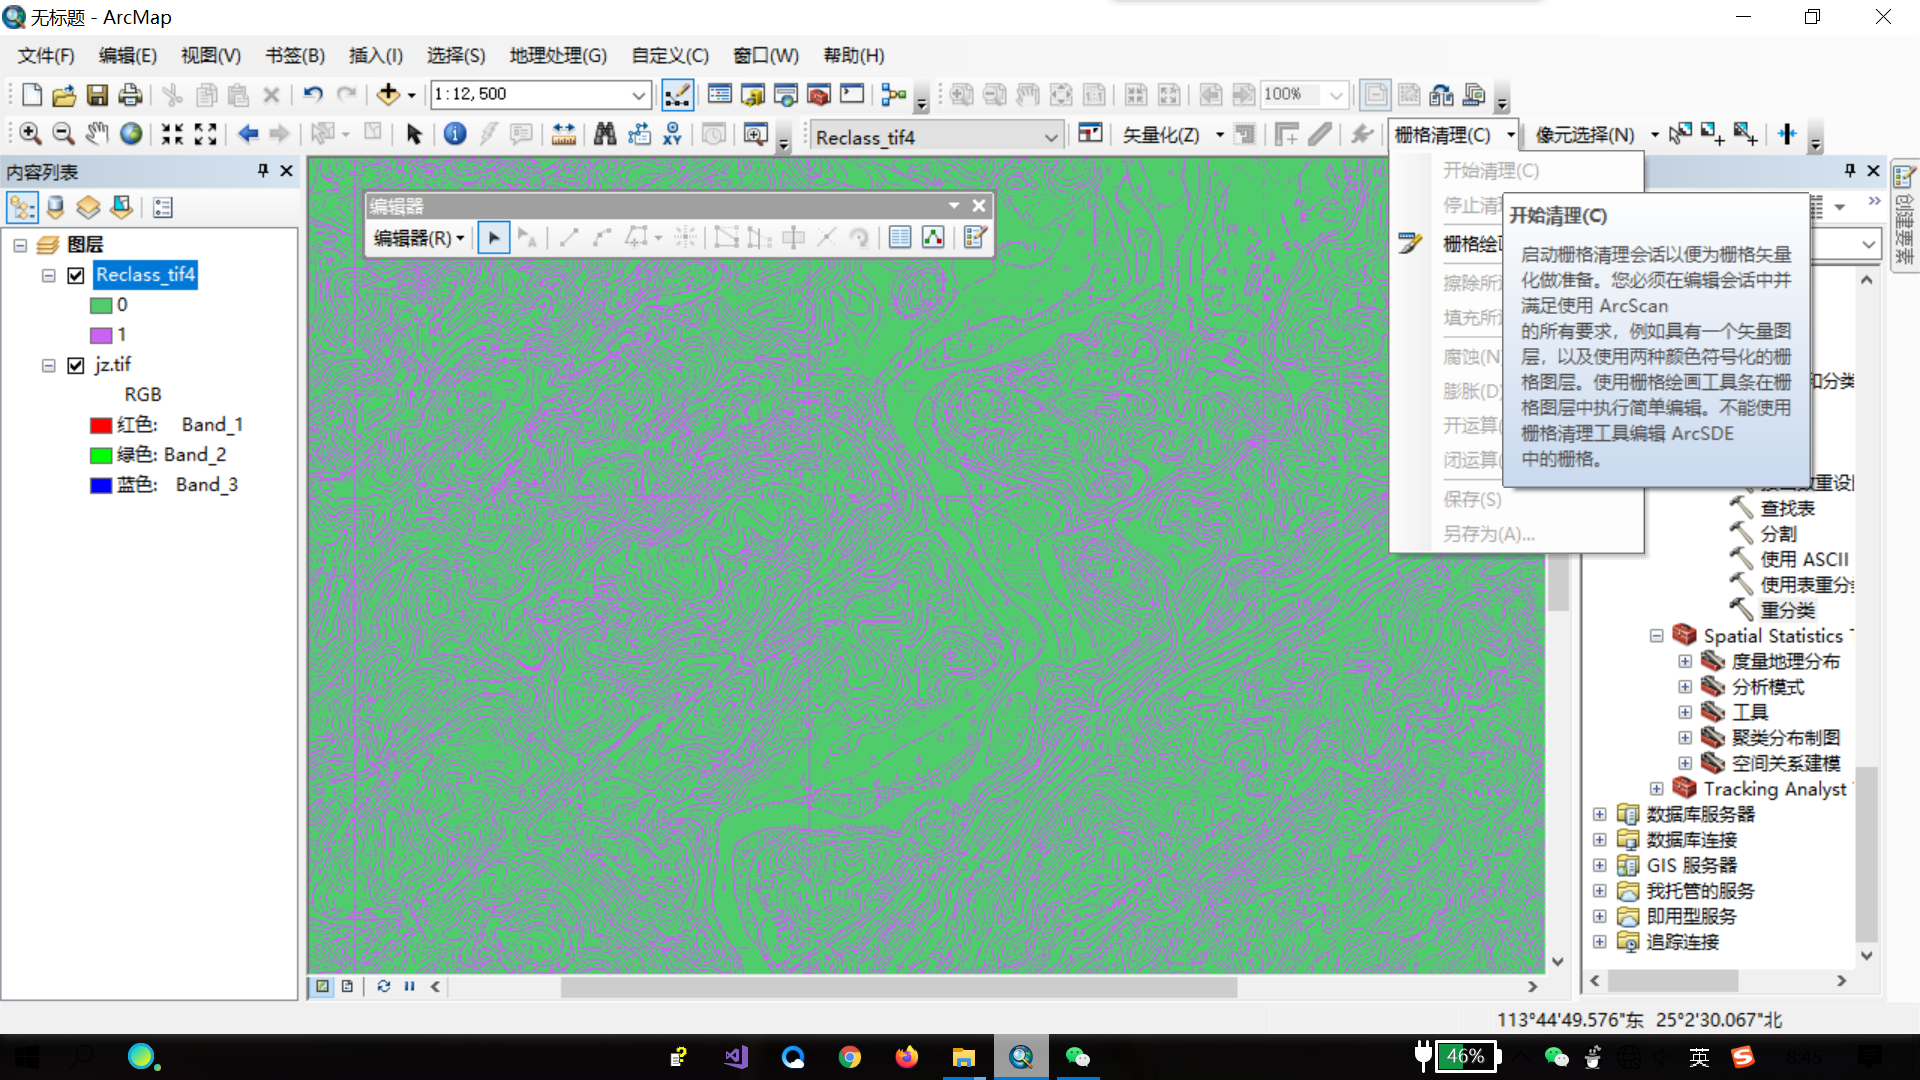Open the Bookmarks menu

tap(295, 56)
